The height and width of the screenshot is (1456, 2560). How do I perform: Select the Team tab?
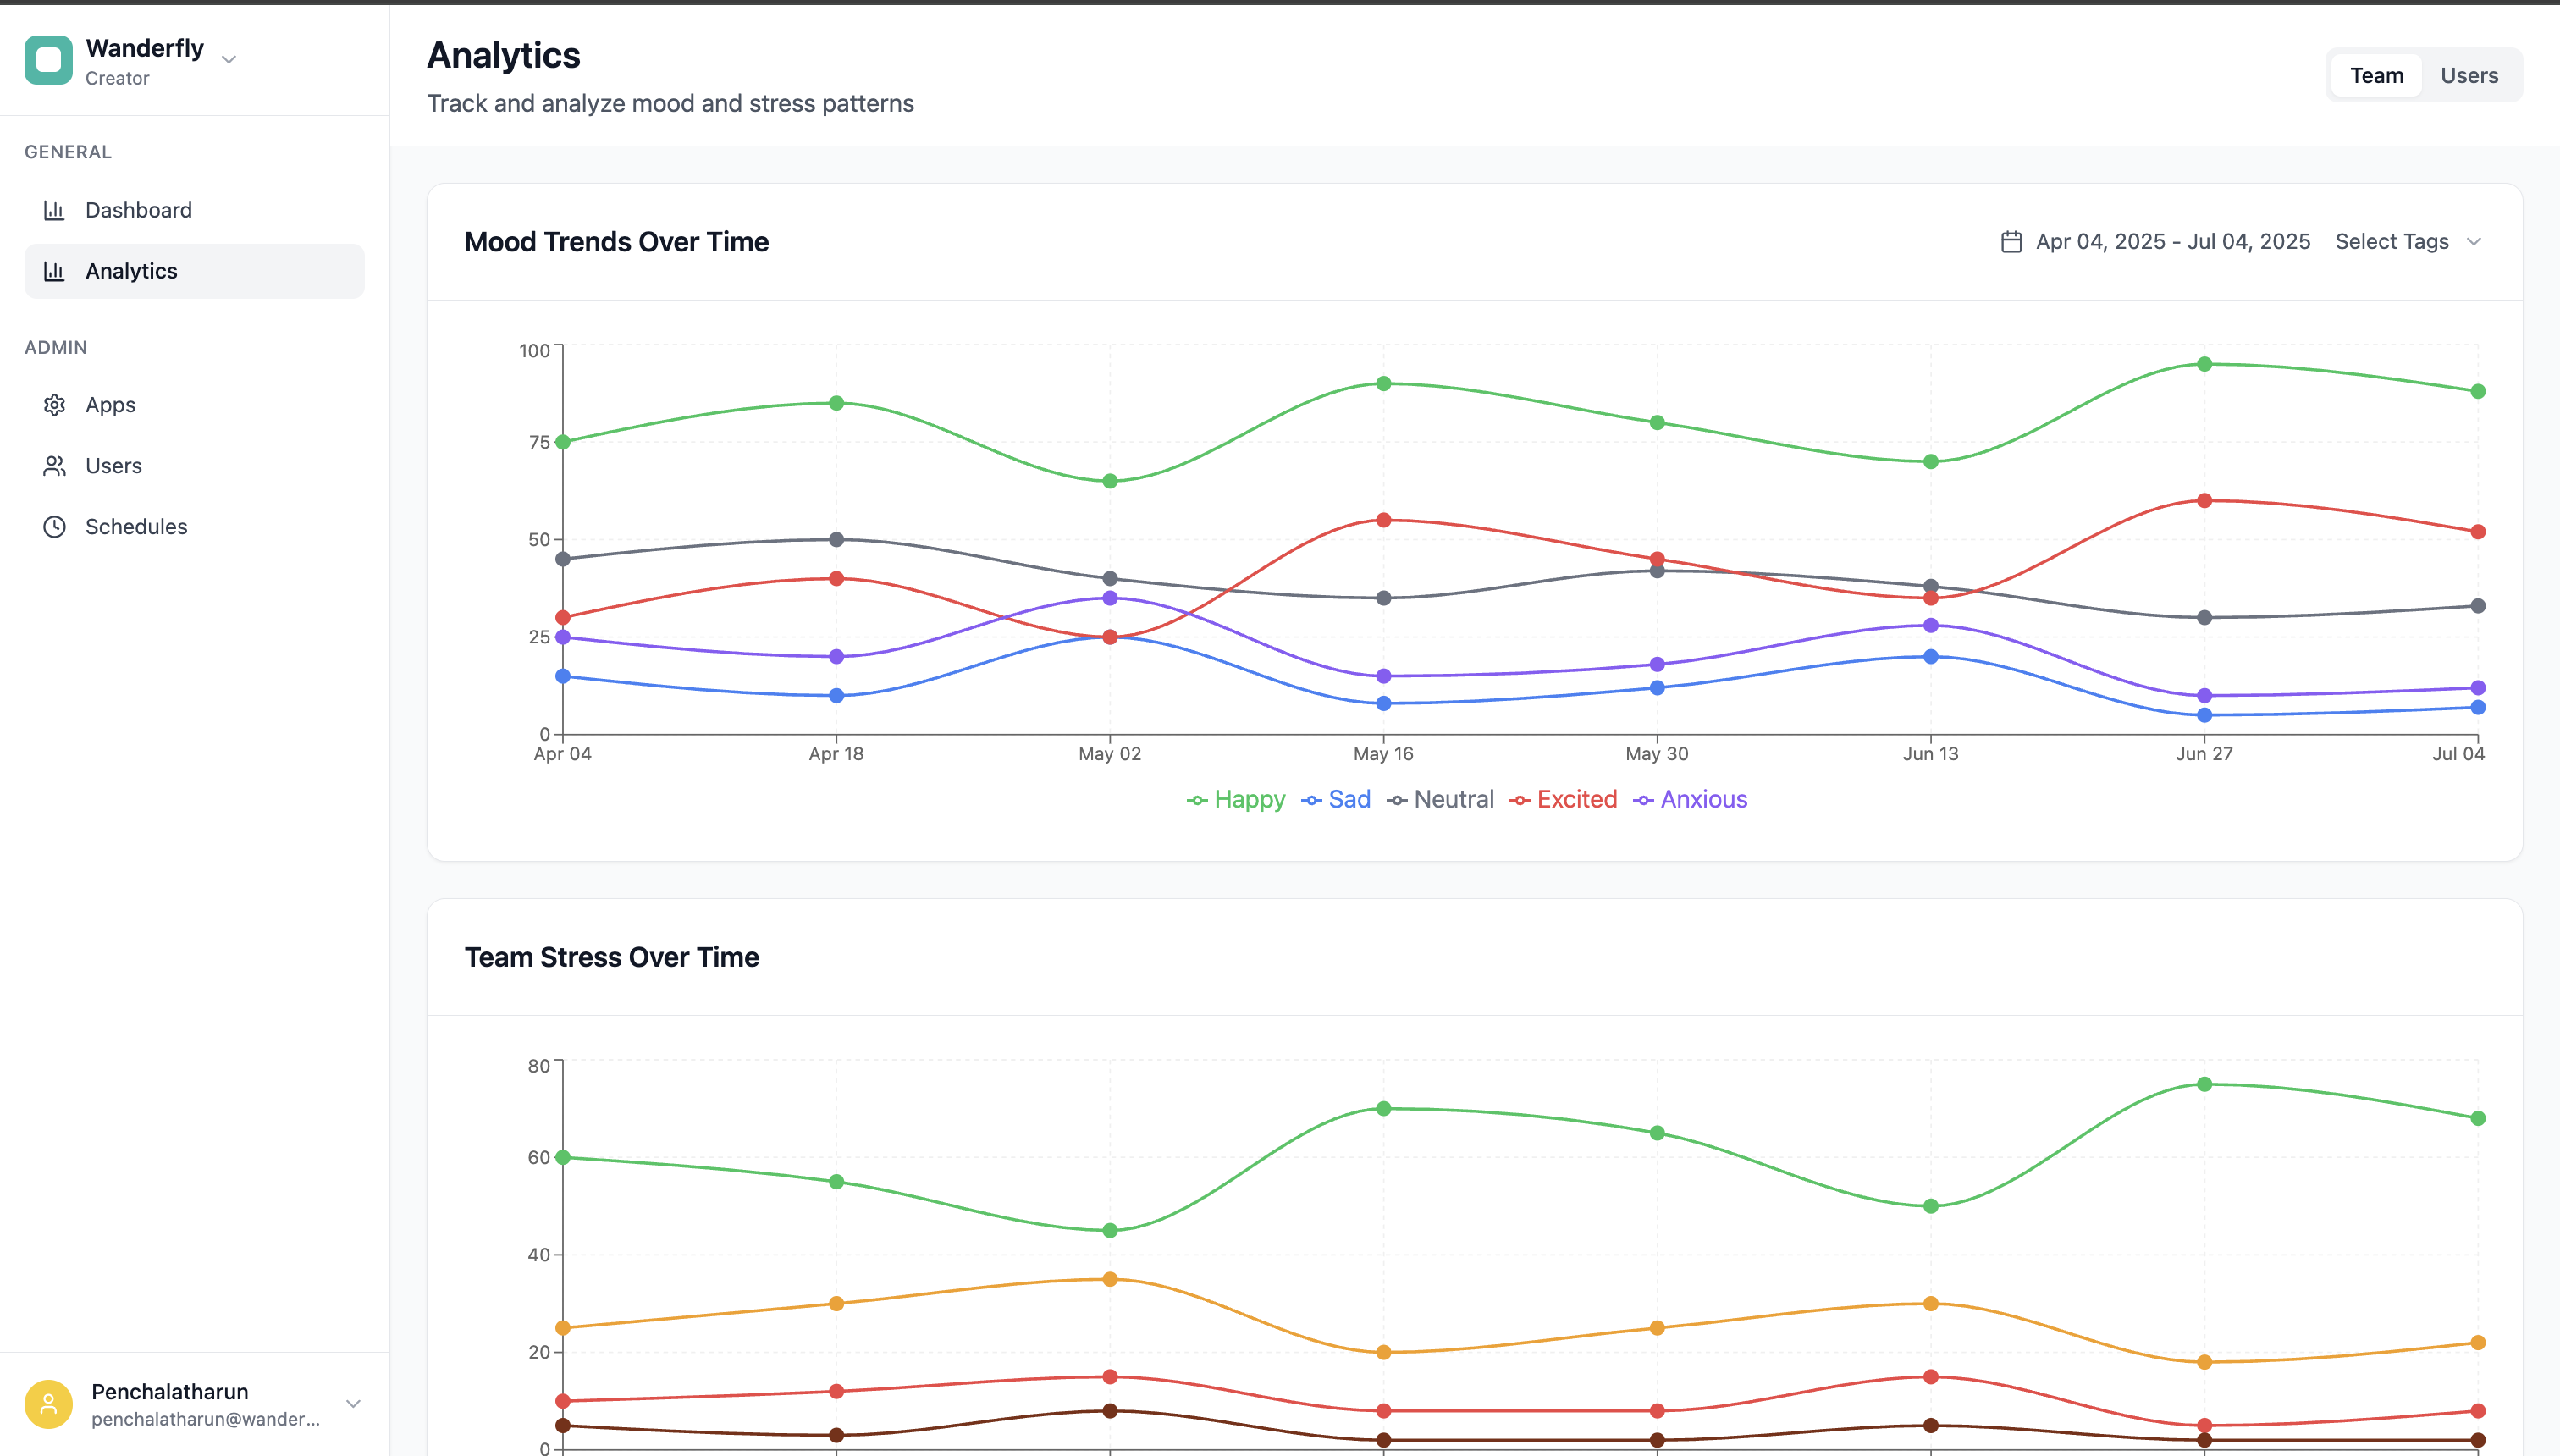click(x=2377, y=74)
